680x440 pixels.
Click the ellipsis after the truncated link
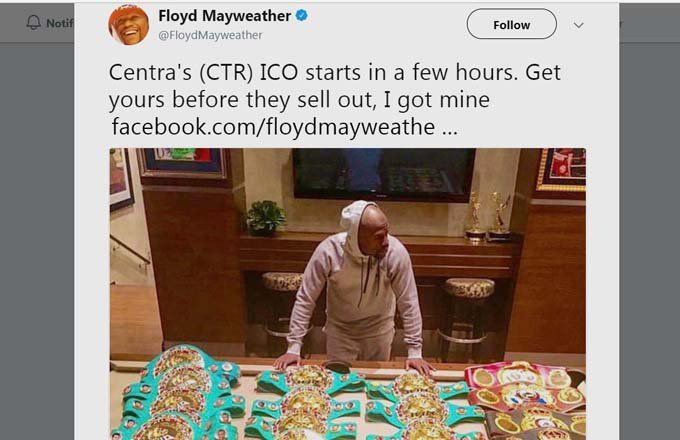click(x=450, y=132)
